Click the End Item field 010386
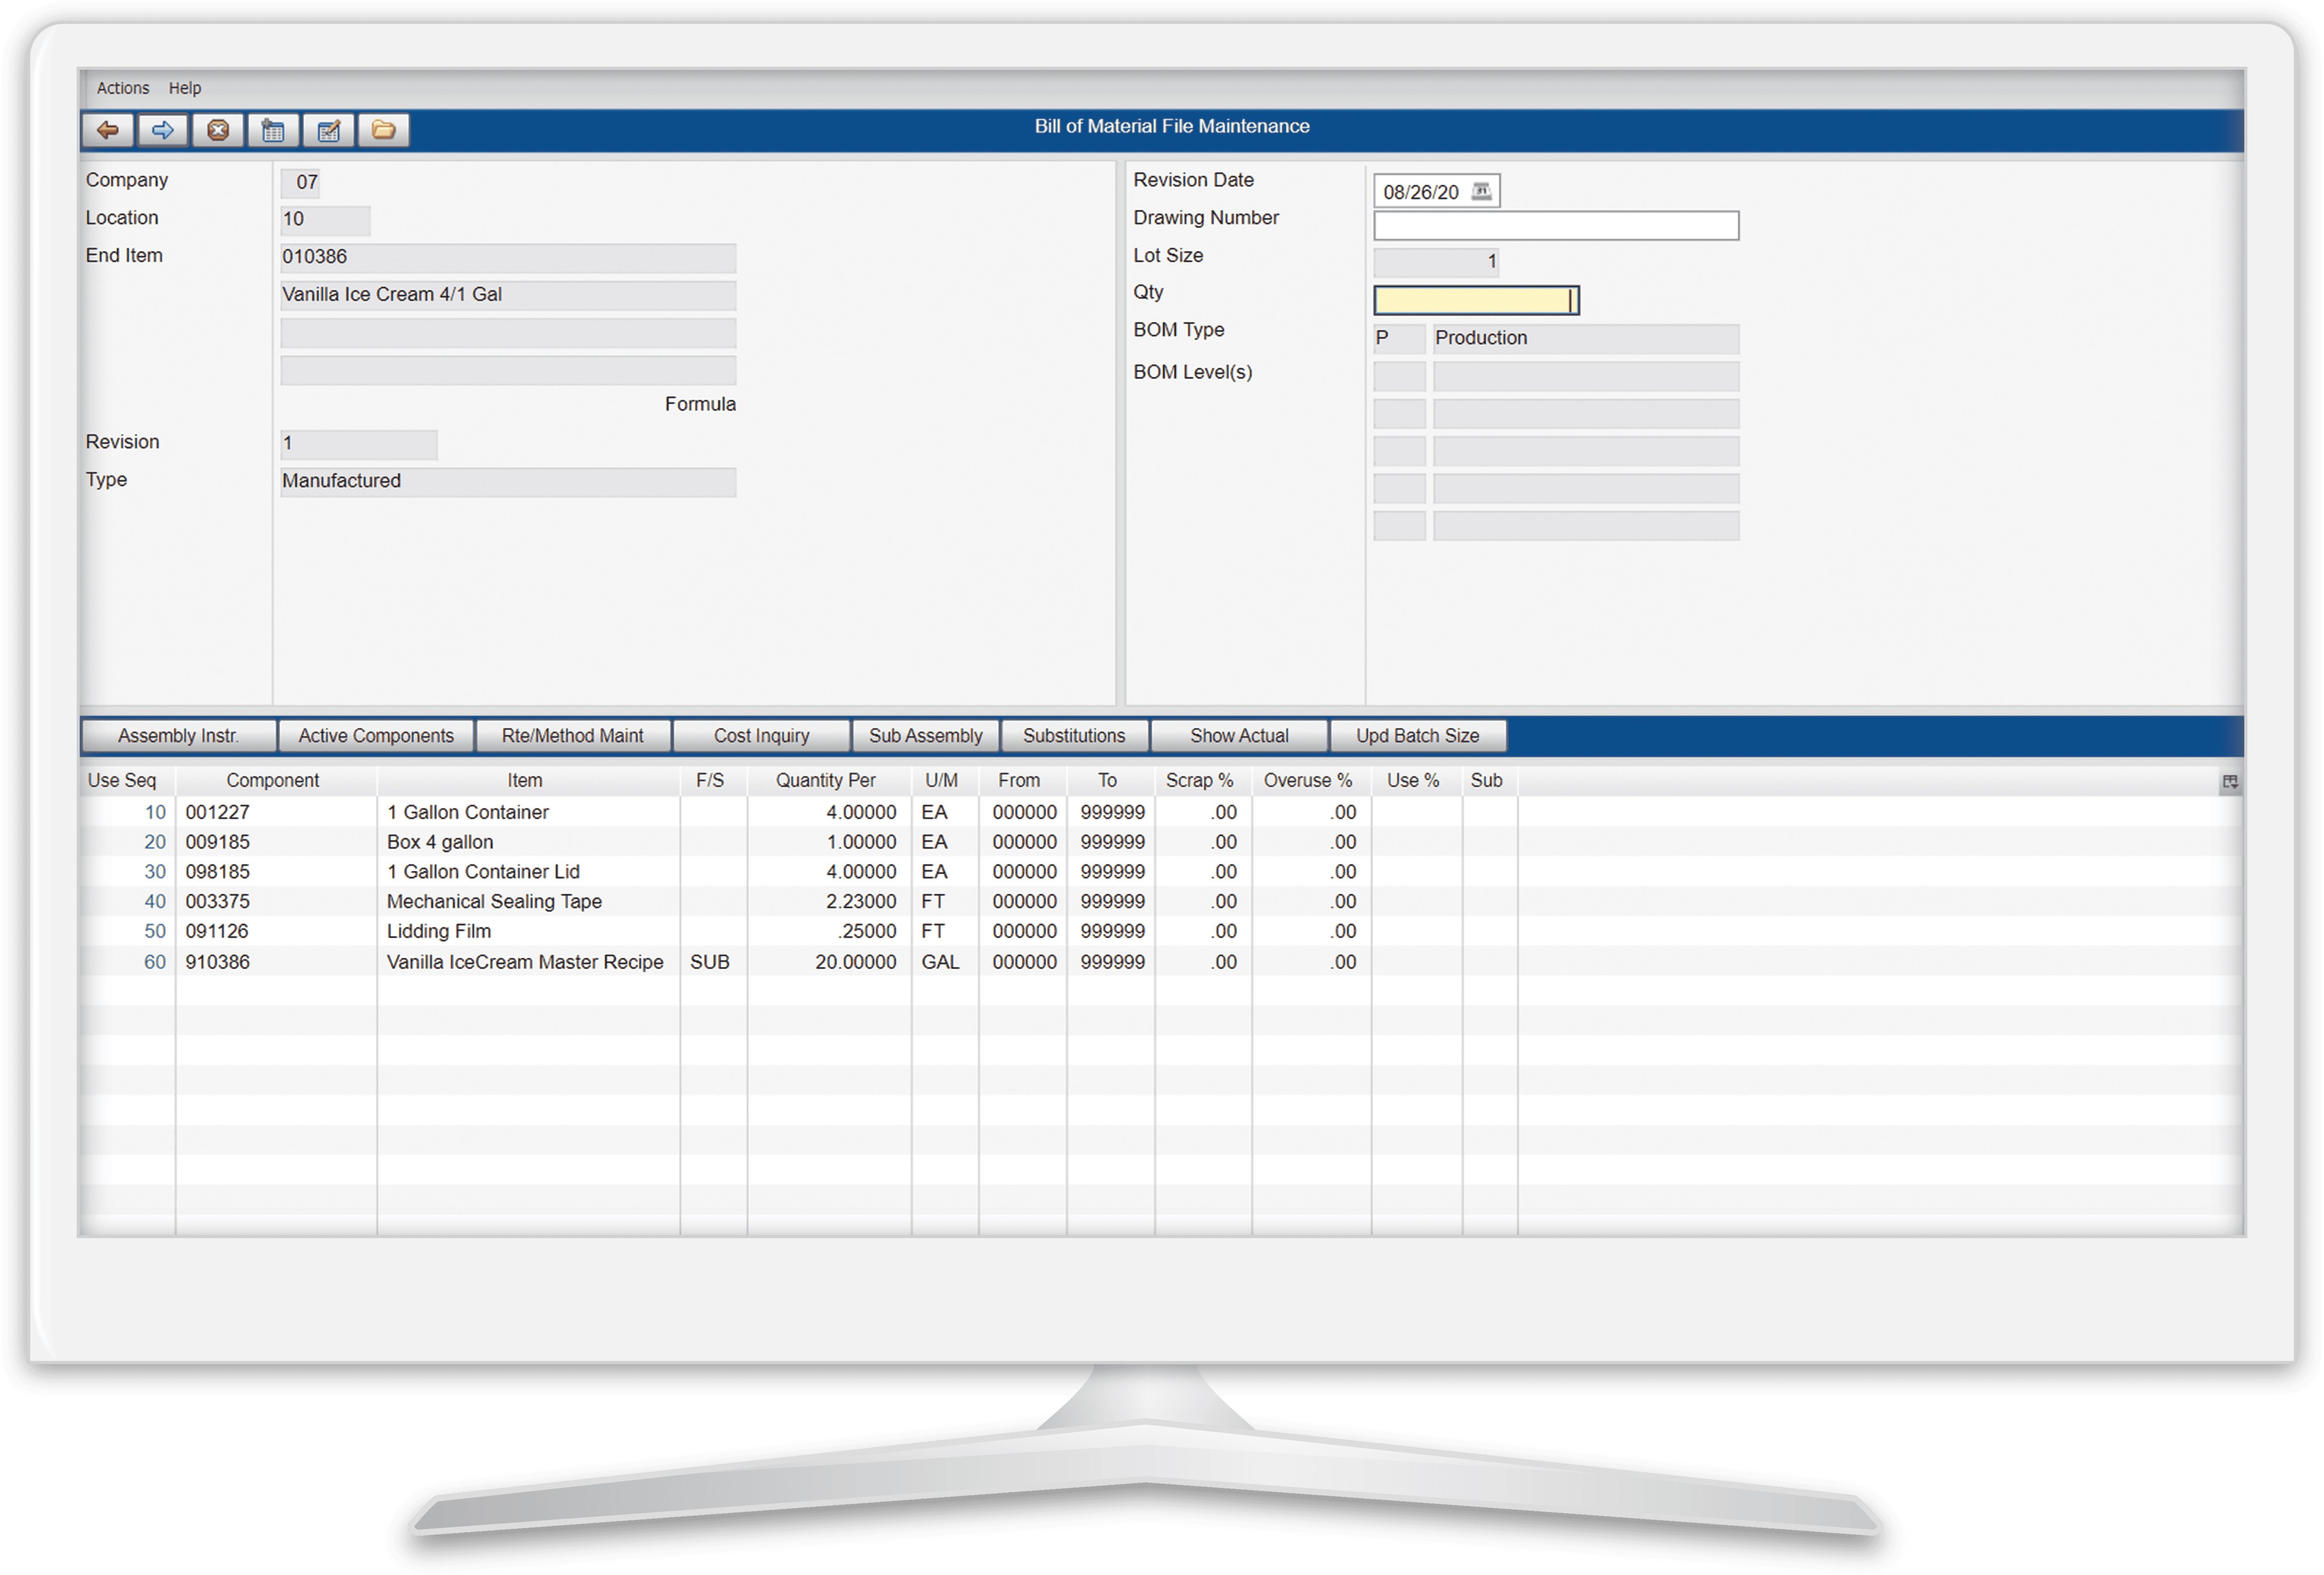 pyautogui.click(x=508, y=258)
